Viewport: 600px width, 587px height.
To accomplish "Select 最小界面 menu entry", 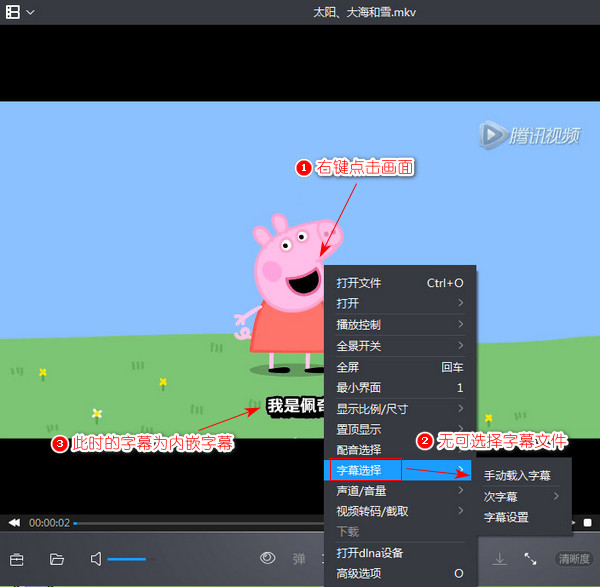I will pyautogui.click(x=400, y=388).
